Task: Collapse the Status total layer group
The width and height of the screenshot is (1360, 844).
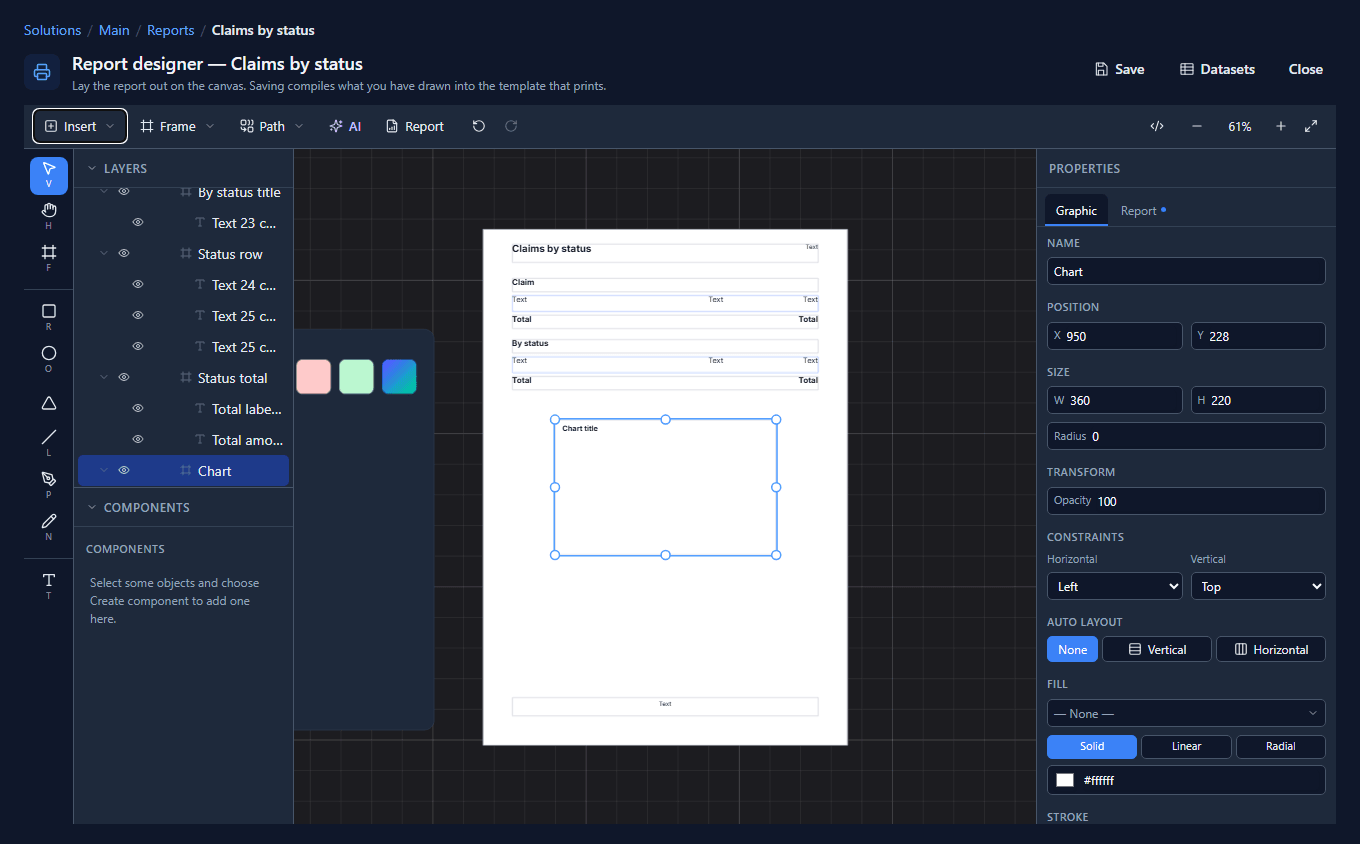Action: [x=104, y=378]
